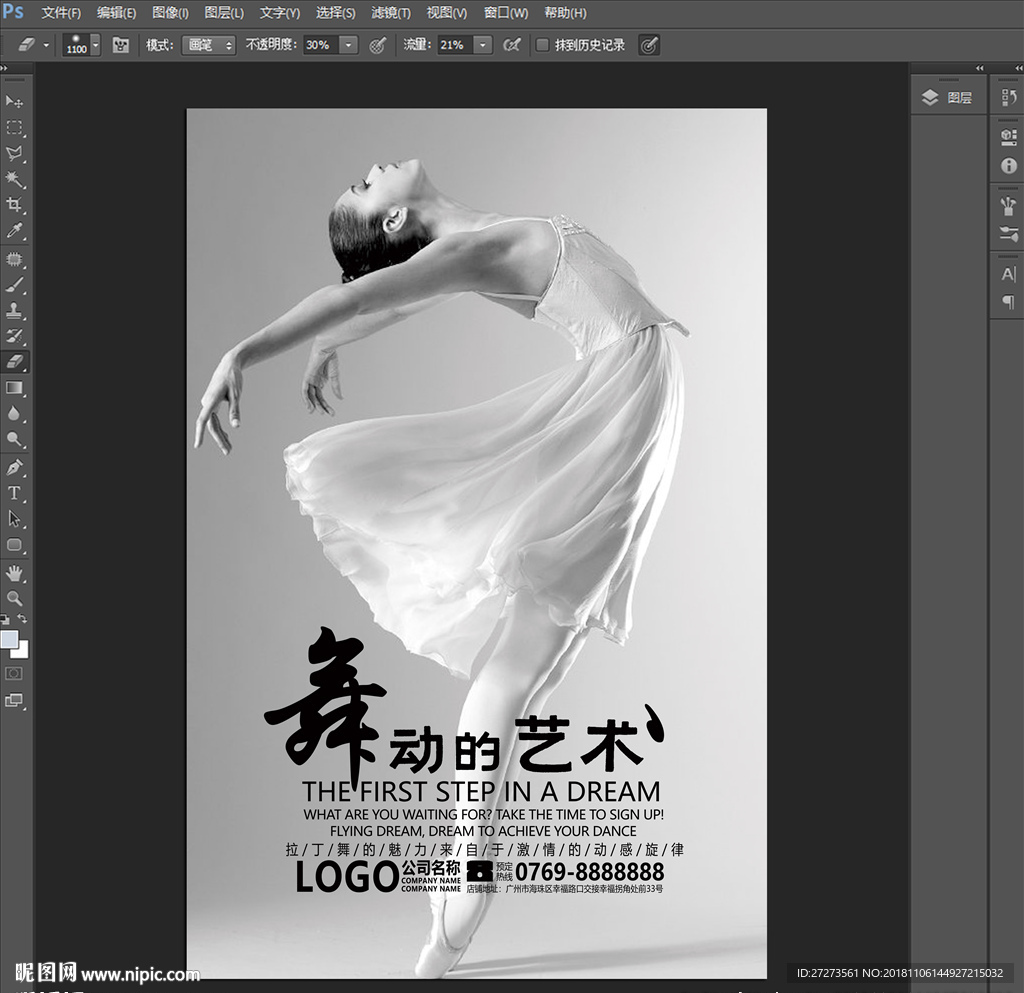Image resolution: width=1024 pixels, height=993 pixels.
Task: Enable the 抹到历史记录 checkbox
Action: coord(542,45)
